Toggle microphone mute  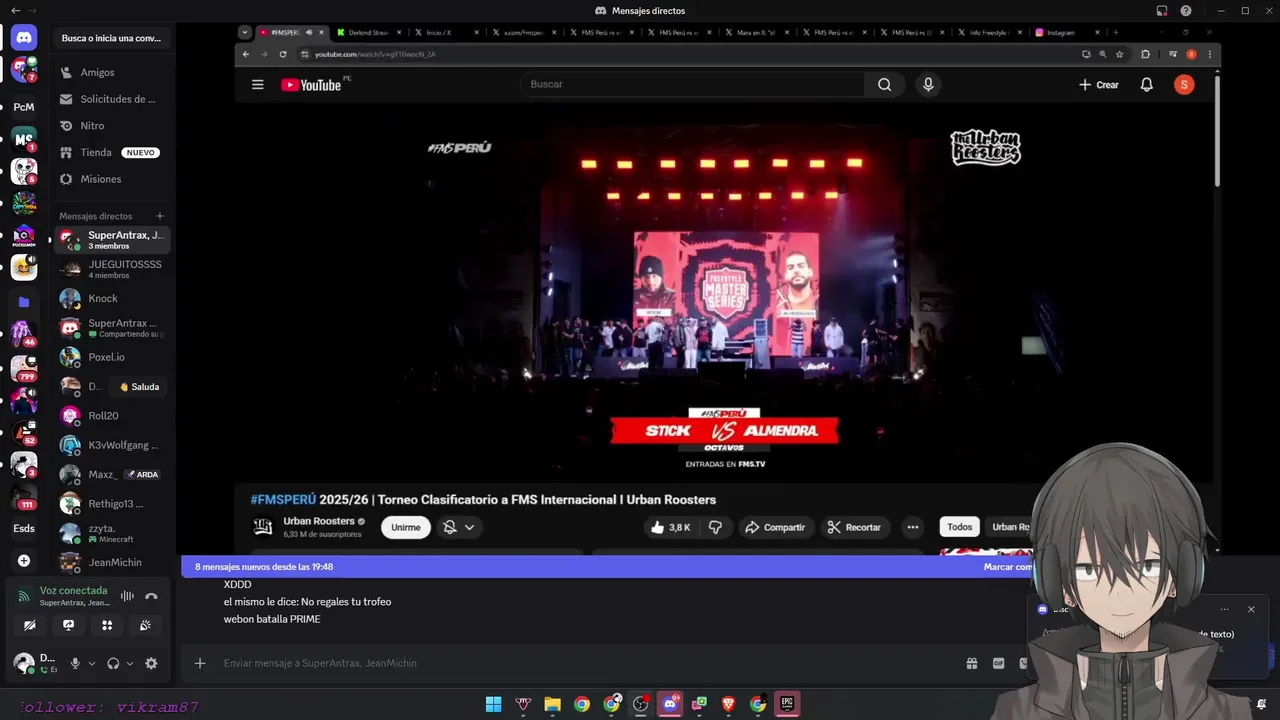pos(75,663)
